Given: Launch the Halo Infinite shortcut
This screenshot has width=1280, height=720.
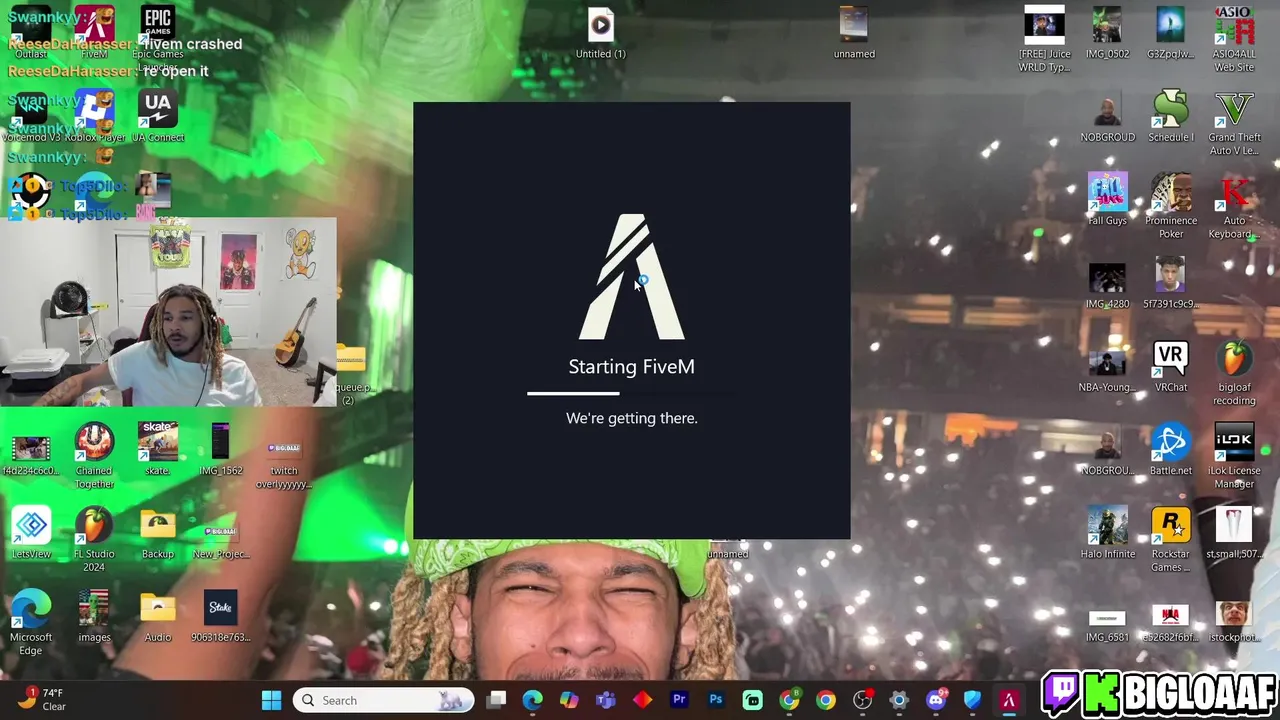Looking at the screenshot, I should pos(1107,533).
